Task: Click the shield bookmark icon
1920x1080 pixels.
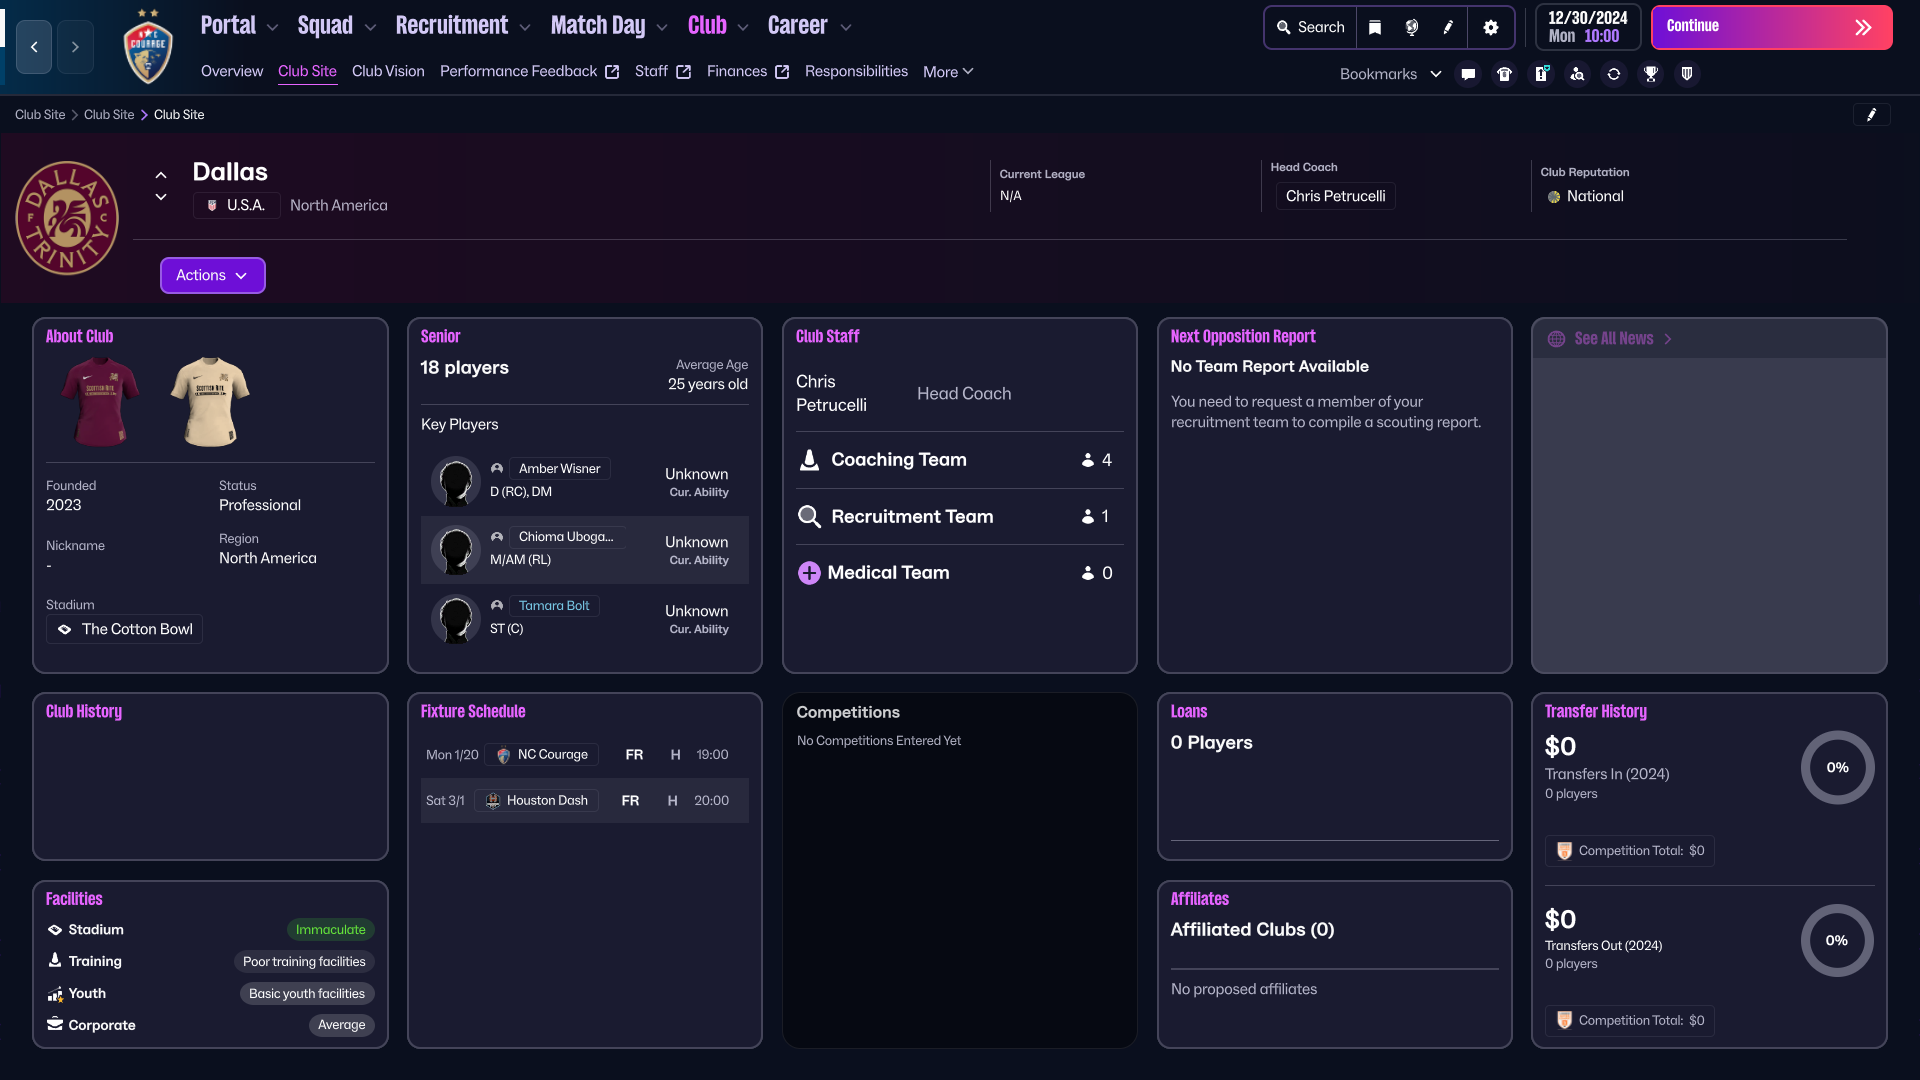Action: coord(1686,74)
